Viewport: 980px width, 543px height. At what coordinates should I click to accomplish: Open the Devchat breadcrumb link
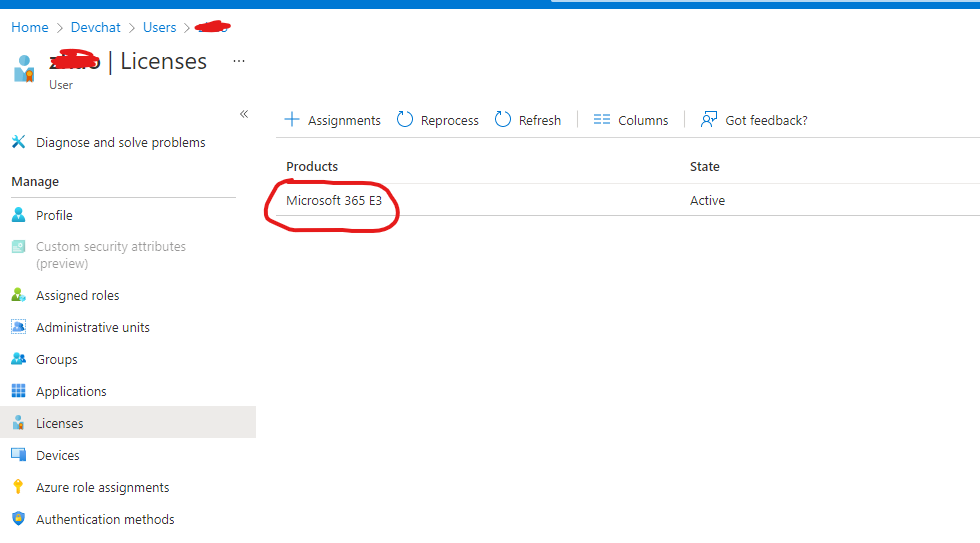click(x=95, y=27)
